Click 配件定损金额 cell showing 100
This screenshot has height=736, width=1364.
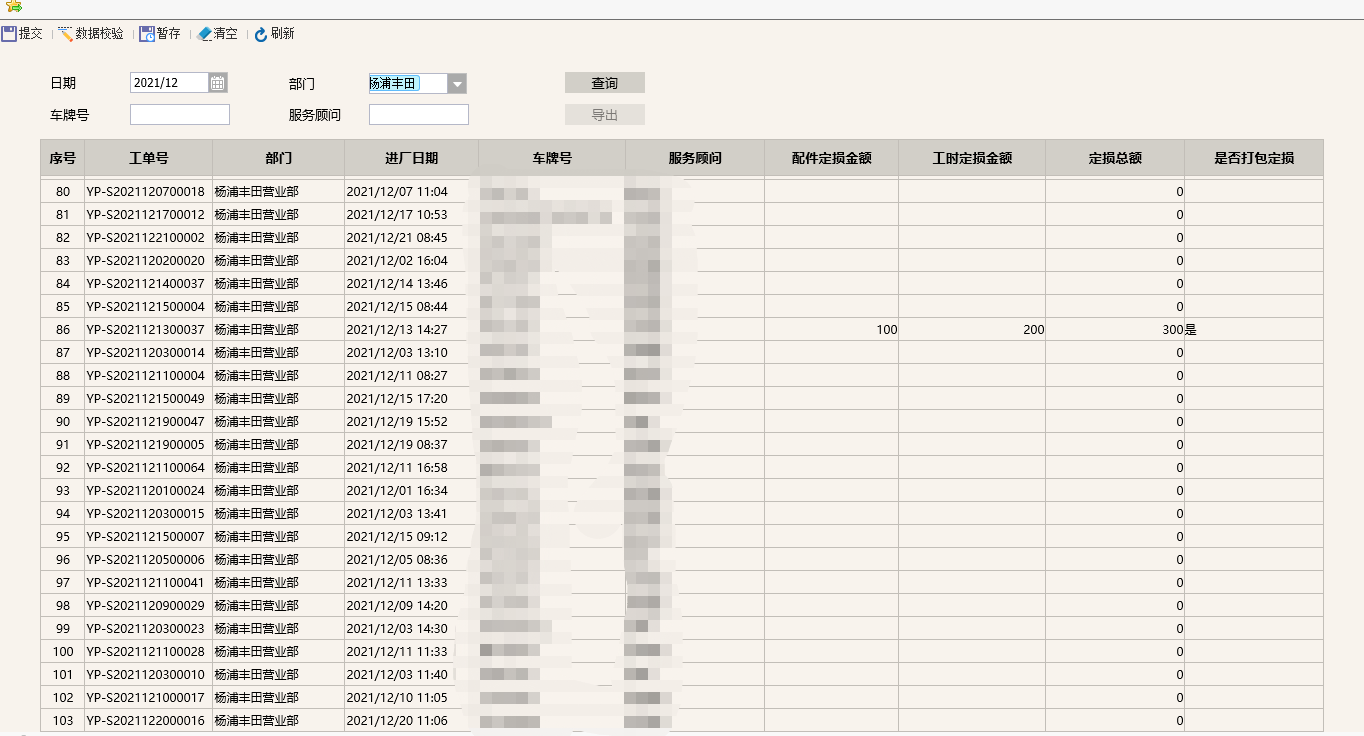[x=832, y=330]
